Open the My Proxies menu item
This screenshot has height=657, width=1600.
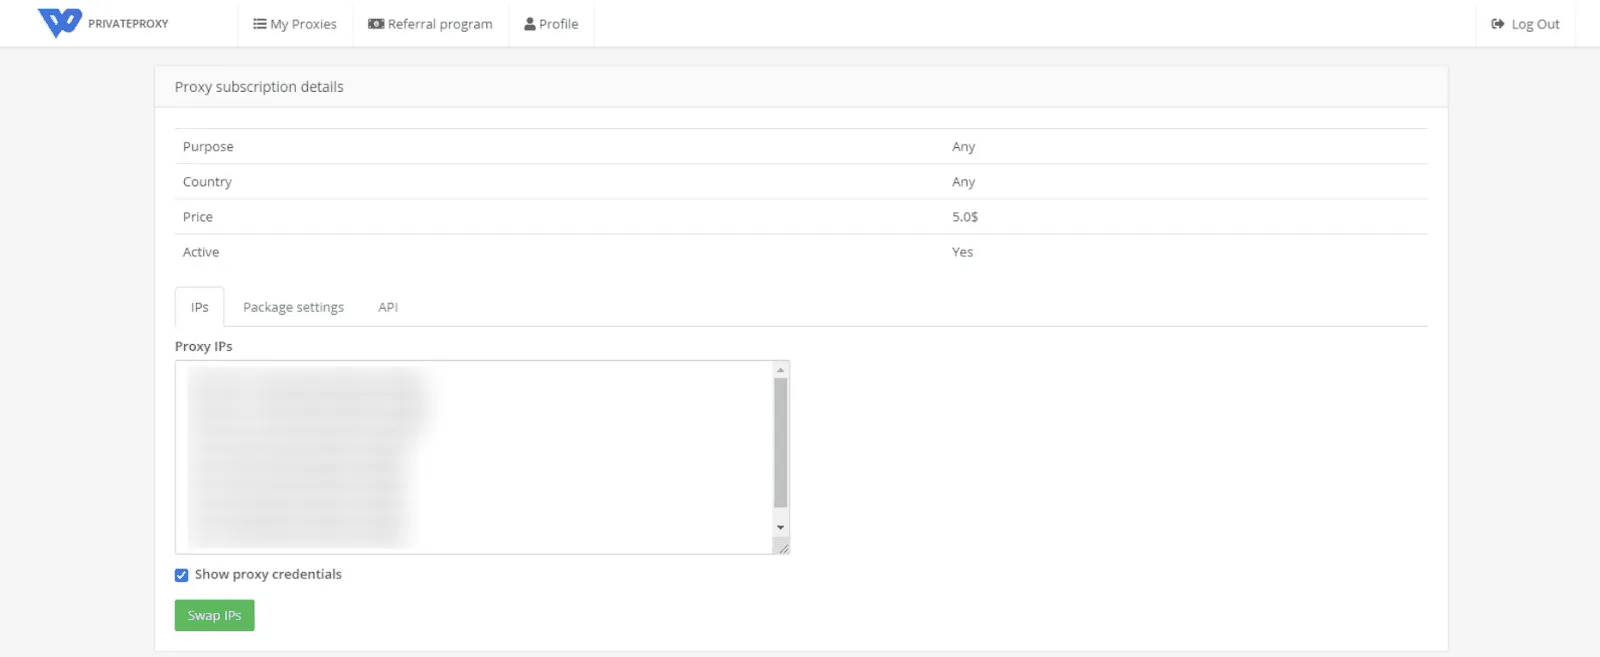295,24
